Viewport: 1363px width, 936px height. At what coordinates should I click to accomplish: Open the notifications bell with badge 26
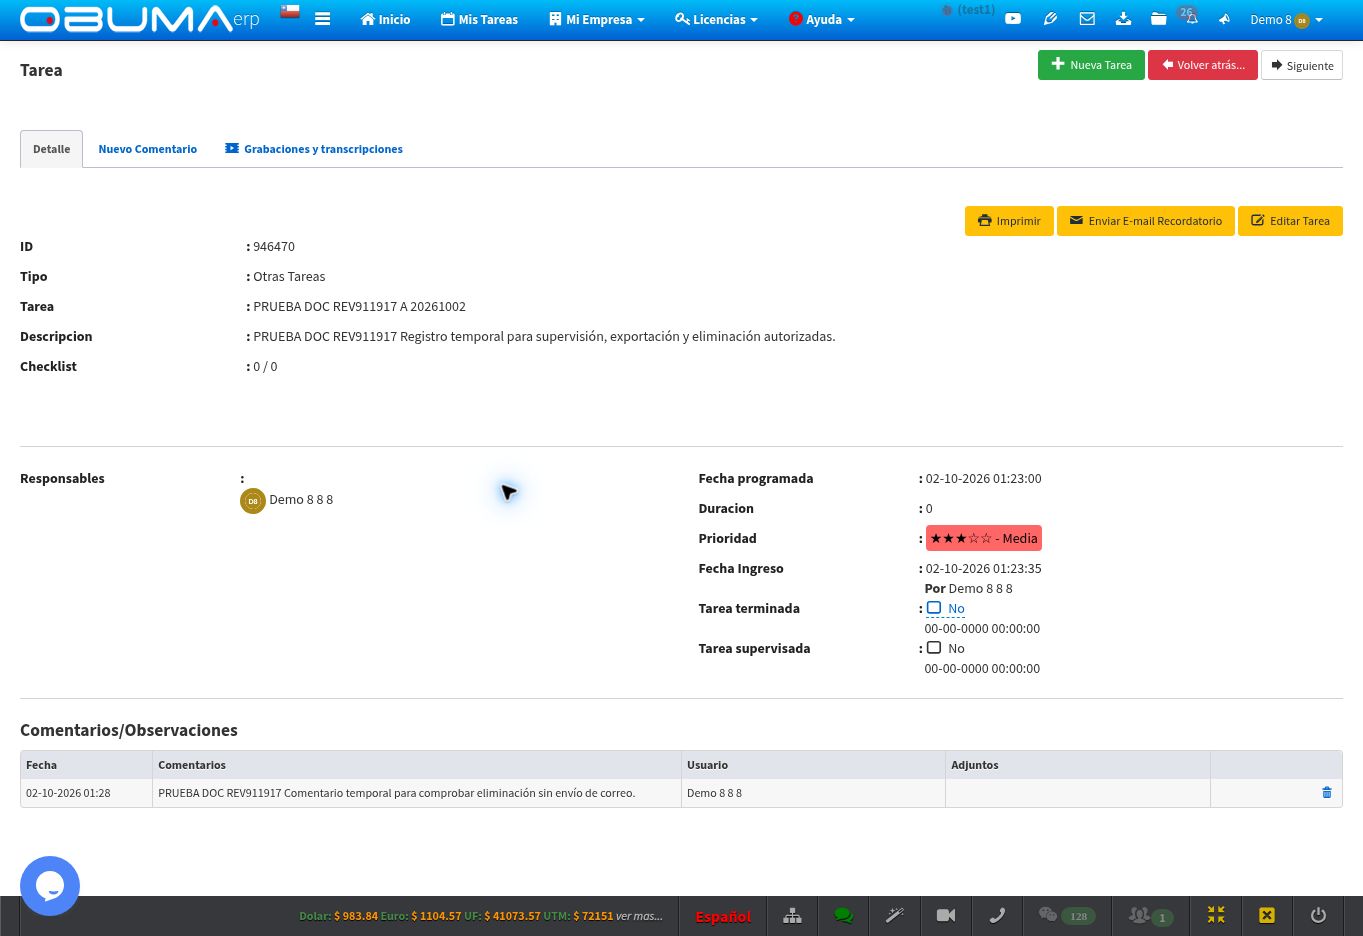(x=1191, y=18)
